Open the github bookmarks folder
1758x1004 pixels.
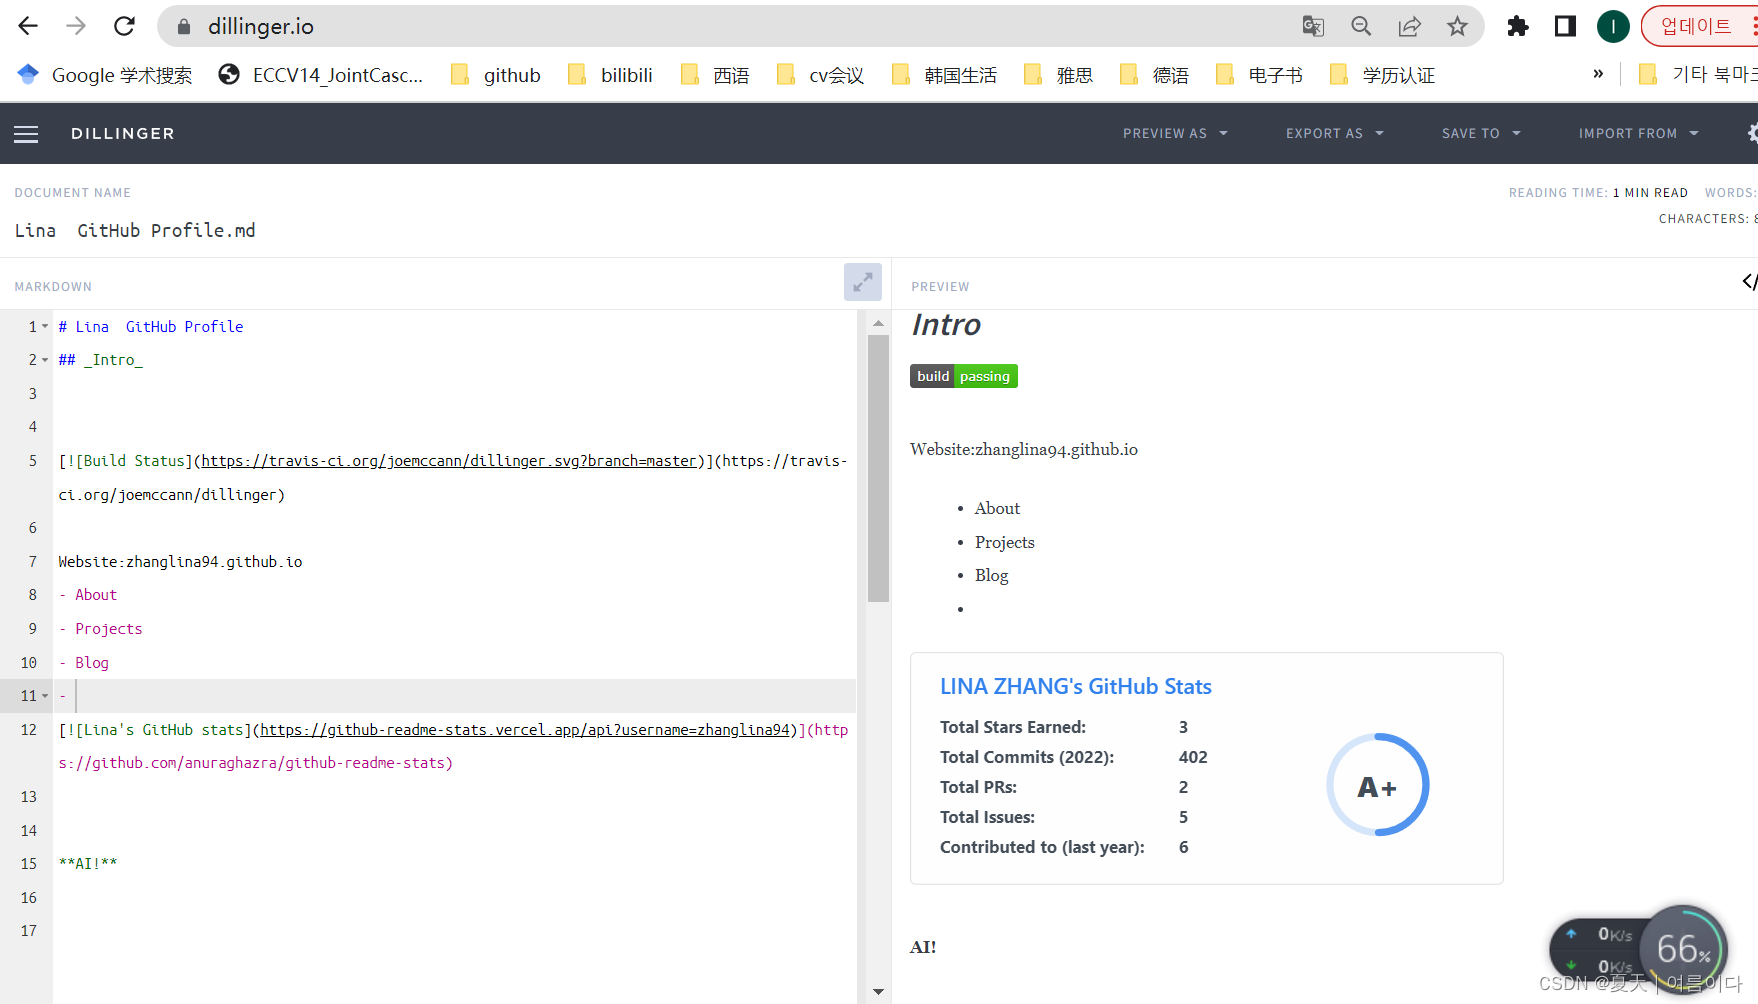pos(496,75)
